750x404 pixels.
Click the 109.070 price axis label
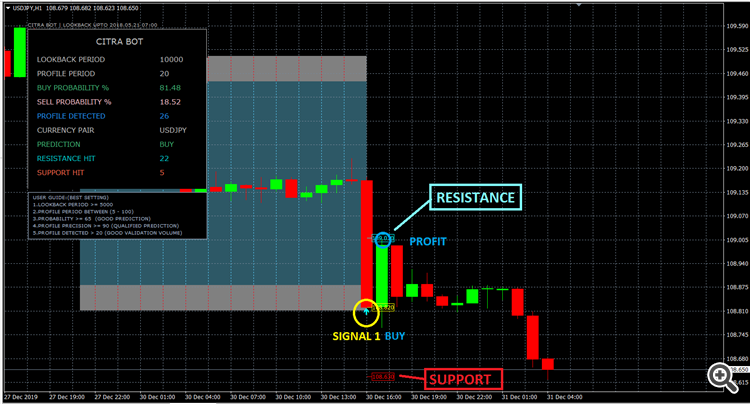[x=737, y=216]
